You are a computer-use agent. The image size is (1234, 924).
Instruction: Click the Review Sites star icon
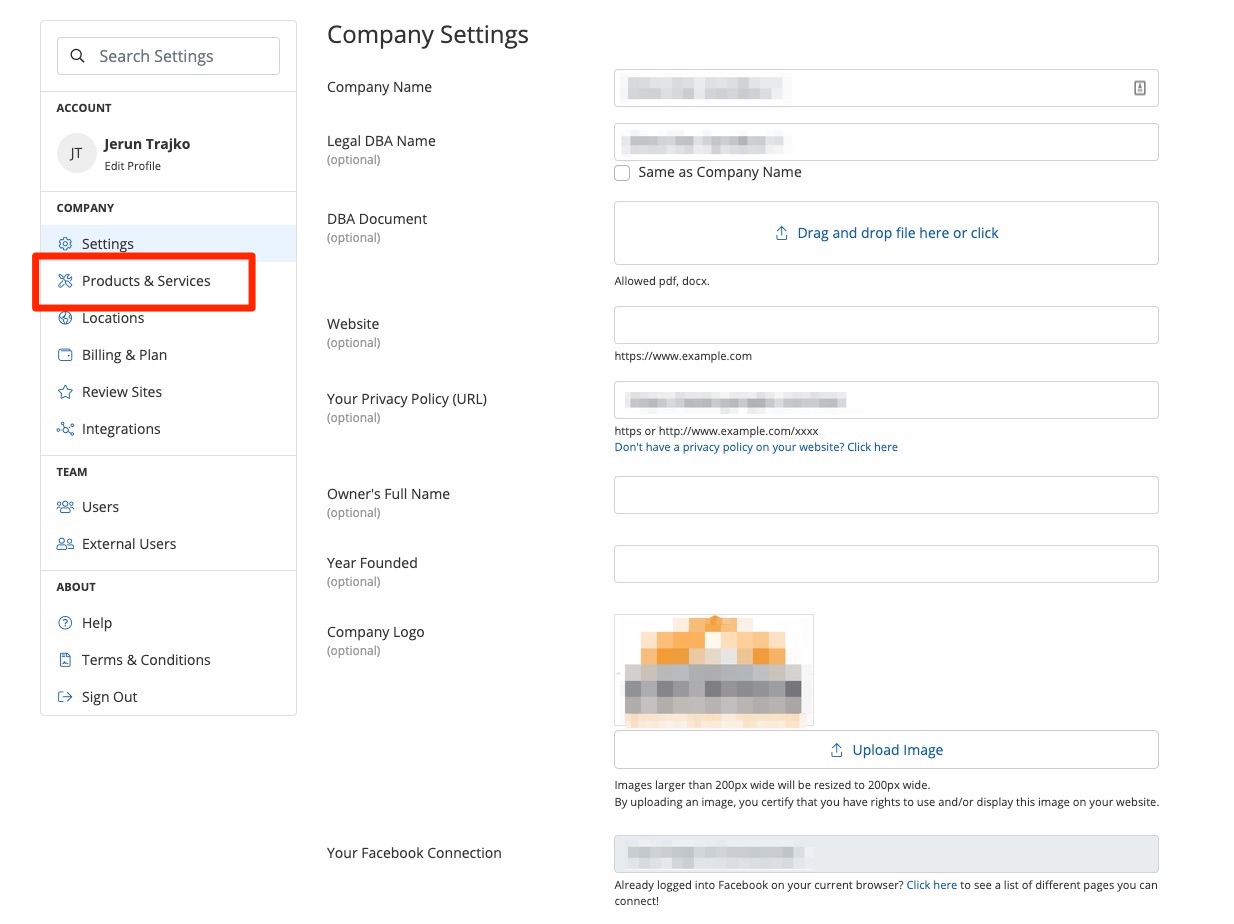point(65,392)
